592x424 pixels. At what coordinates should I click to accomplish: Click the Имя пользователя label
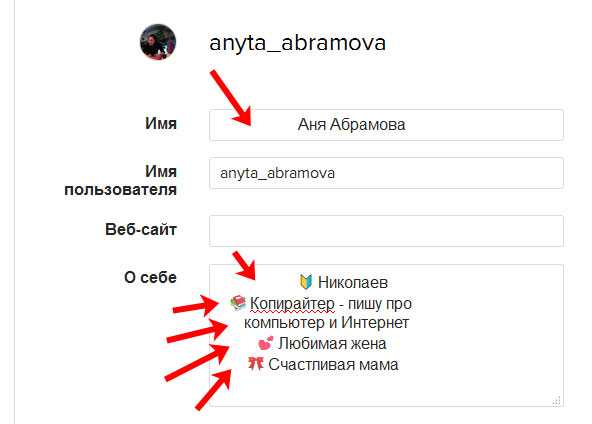[x=121, y=180]
